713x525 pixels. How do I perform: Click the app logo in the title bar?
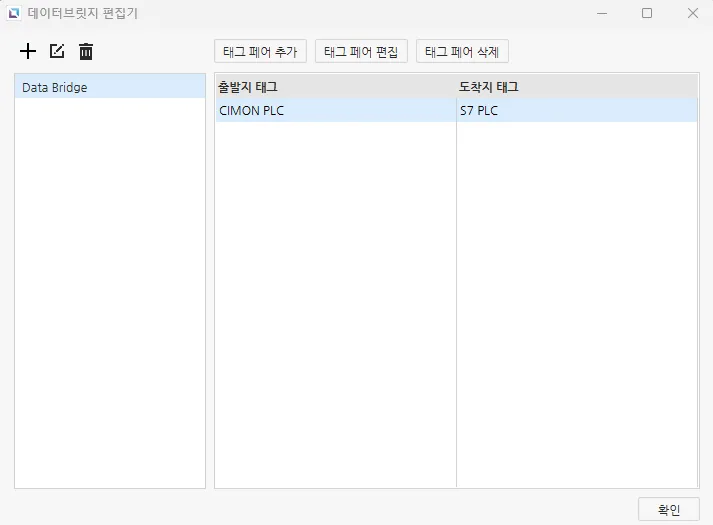click(14, 13)
